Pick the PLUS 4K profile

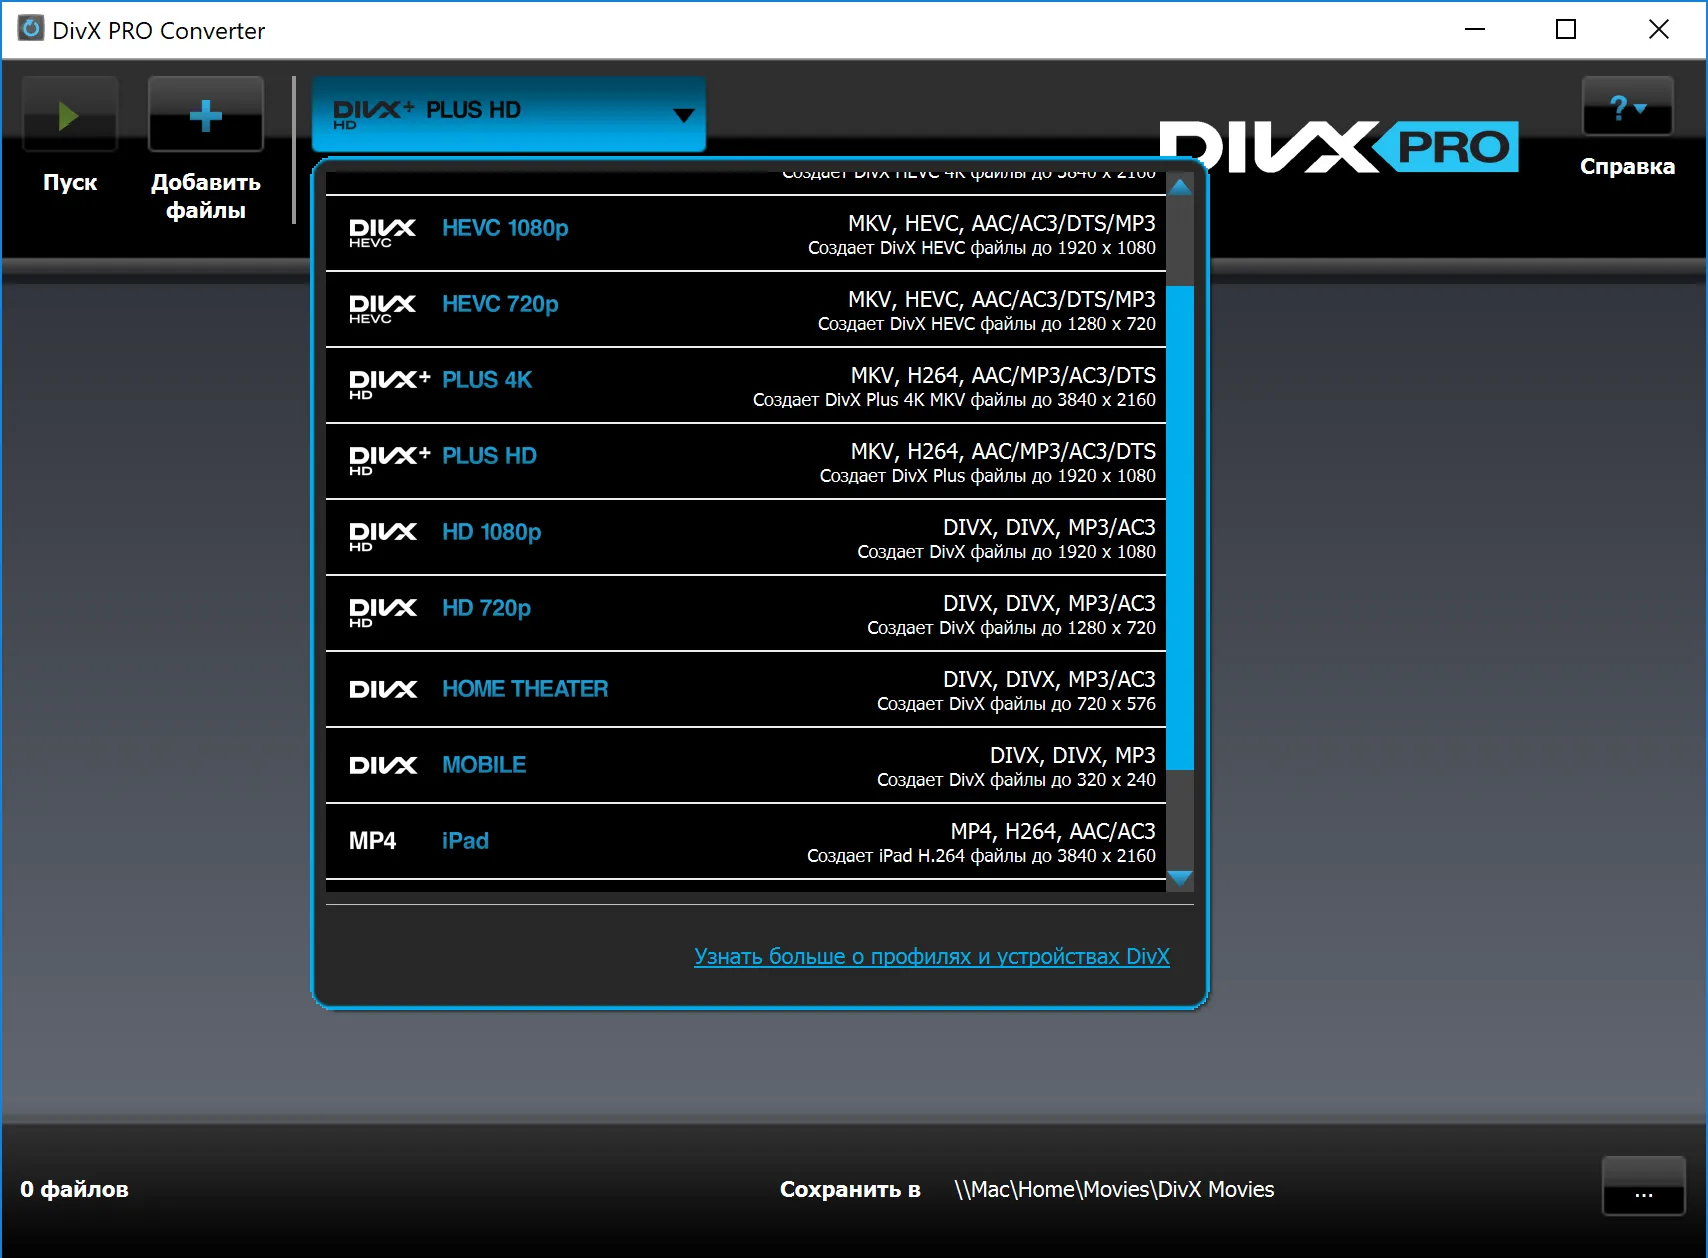click(x=746, y=385)
